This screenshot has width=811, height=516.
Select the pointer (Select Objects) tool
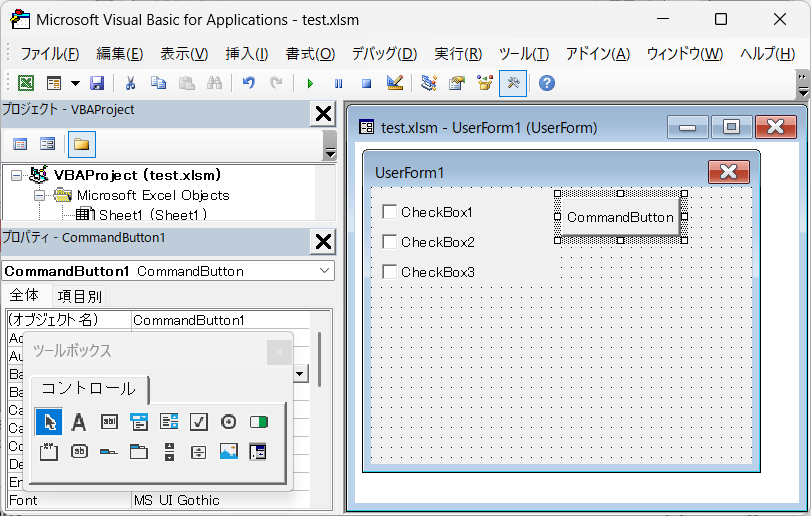[x=49, y=421]
